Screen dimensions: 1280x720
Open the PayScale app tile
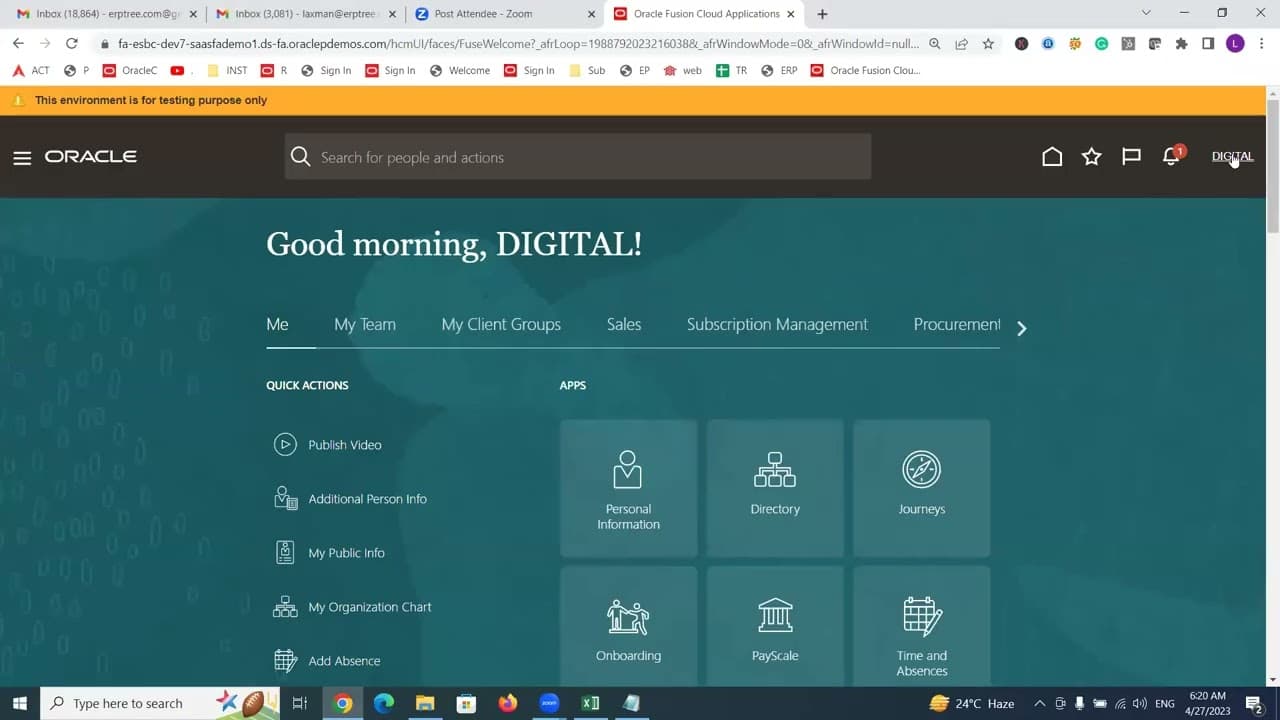click(775, 630)
